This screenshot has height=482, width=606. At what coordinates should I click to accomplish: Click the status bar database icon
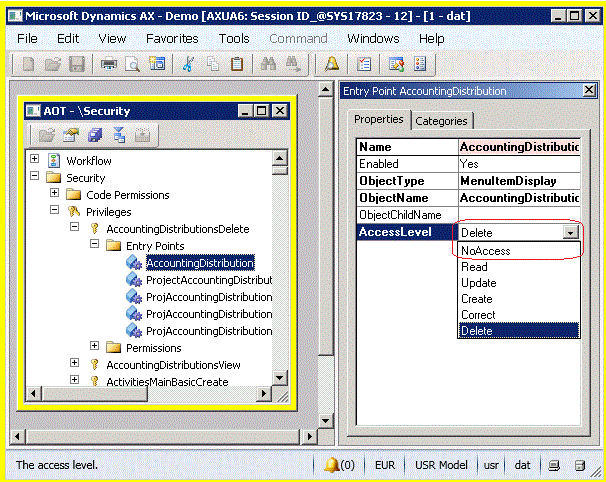pos(580,465)
